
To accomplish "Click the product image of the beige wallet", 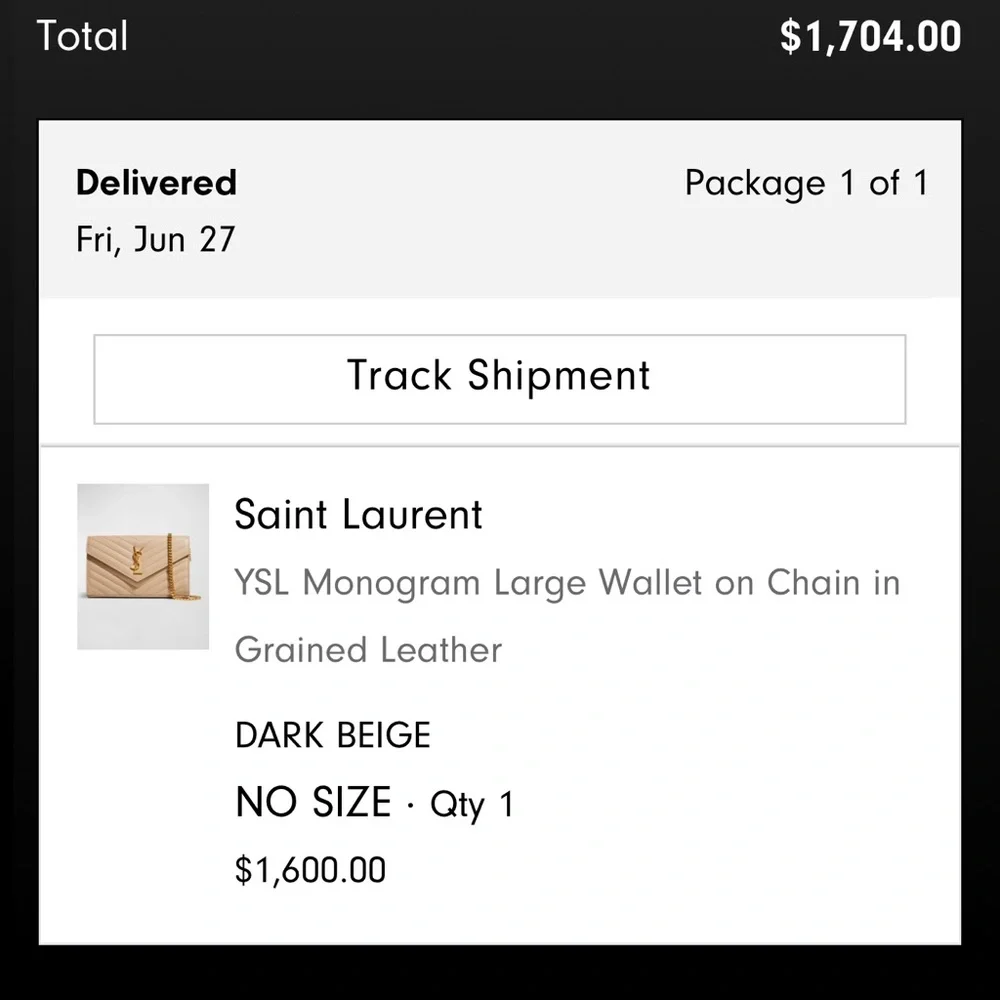I will click(x=142, y=567).
